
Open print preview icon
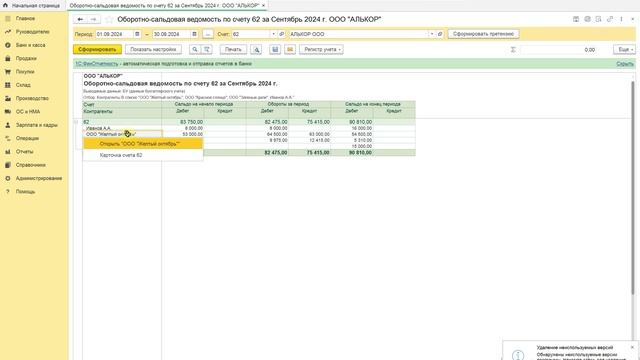click(256, 49)
